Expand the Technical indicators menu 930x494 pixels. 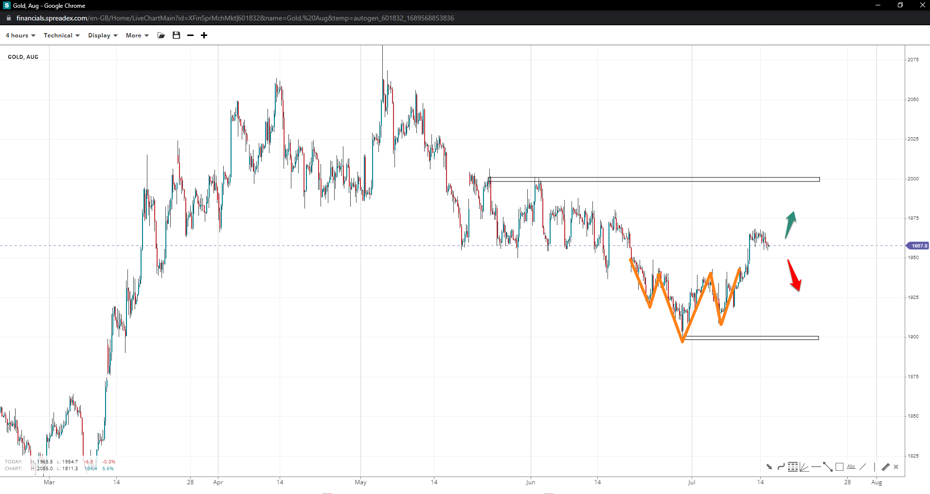[61, 35]
